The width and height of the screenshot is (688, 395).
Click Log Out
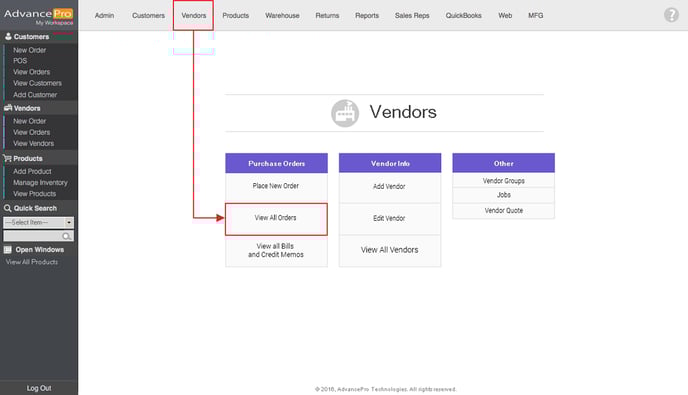click(39, 388)
